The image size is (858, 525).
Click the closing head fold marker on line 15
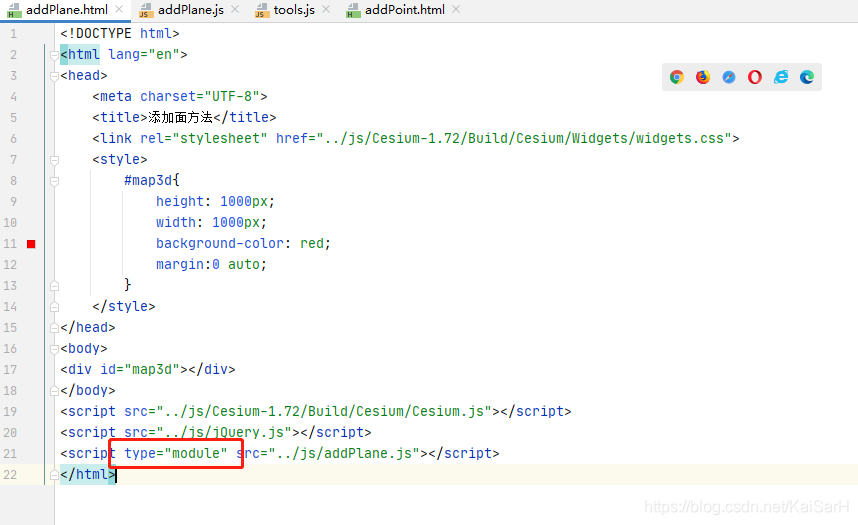(x=54, y=328)
